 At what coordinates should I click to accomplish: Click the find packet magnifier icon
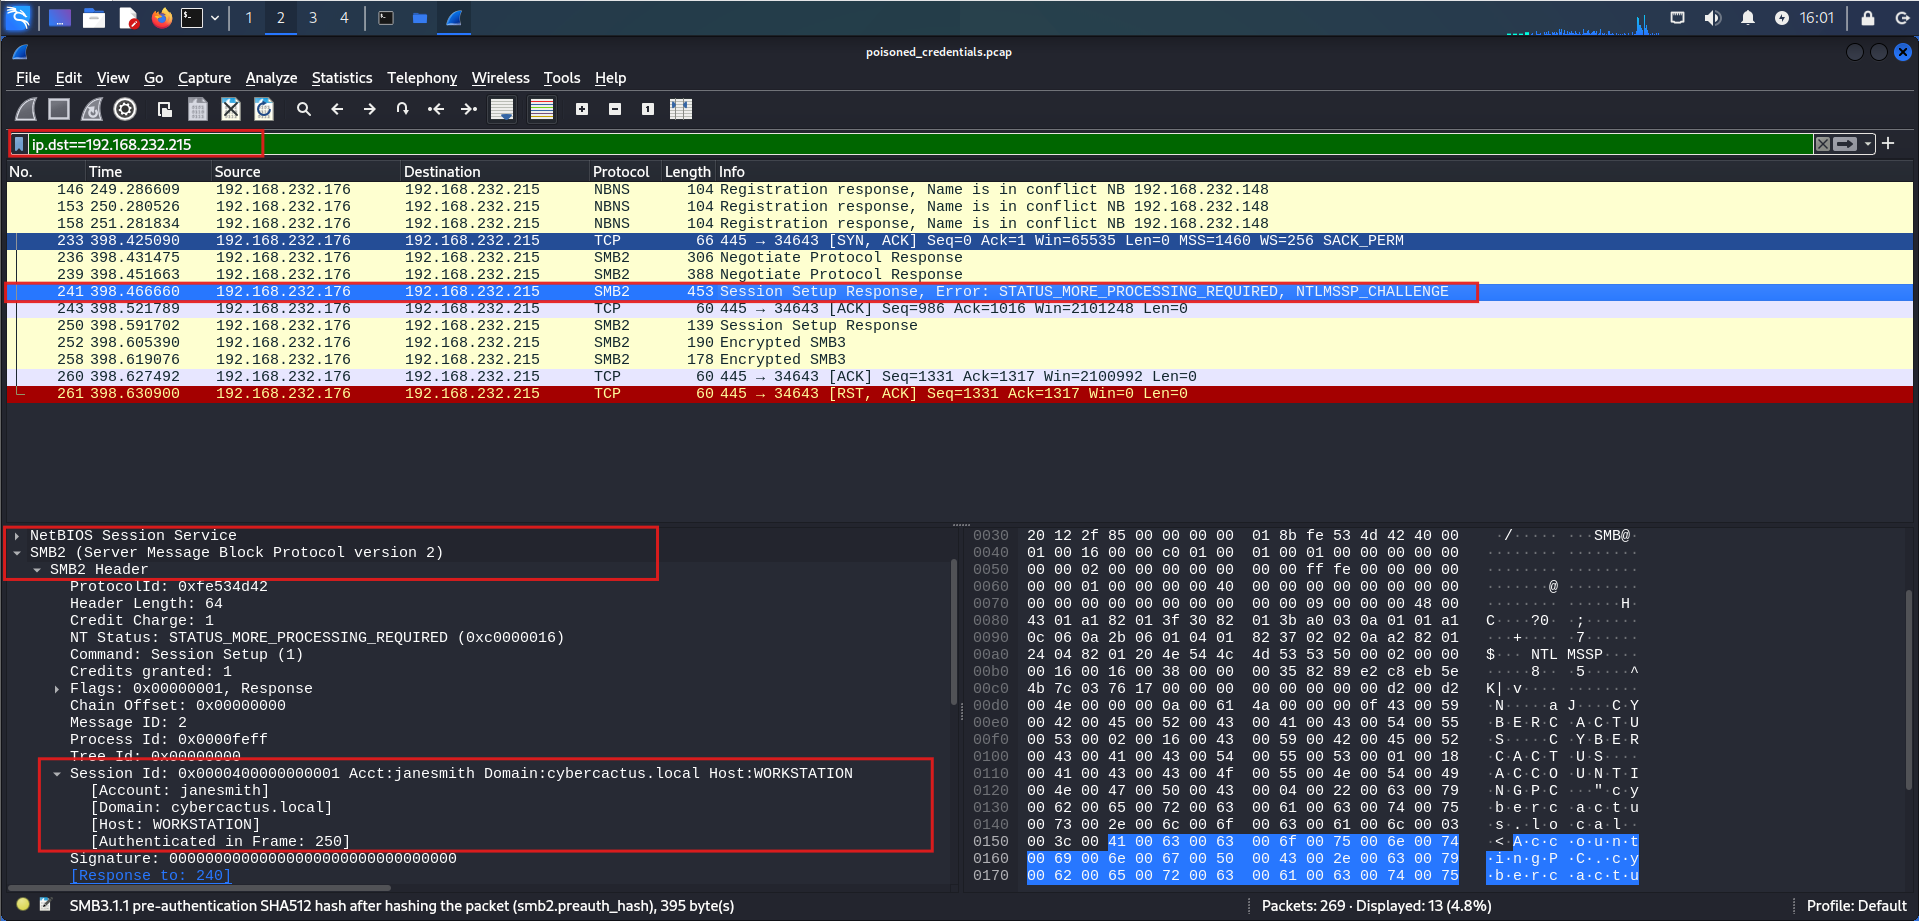304,109
